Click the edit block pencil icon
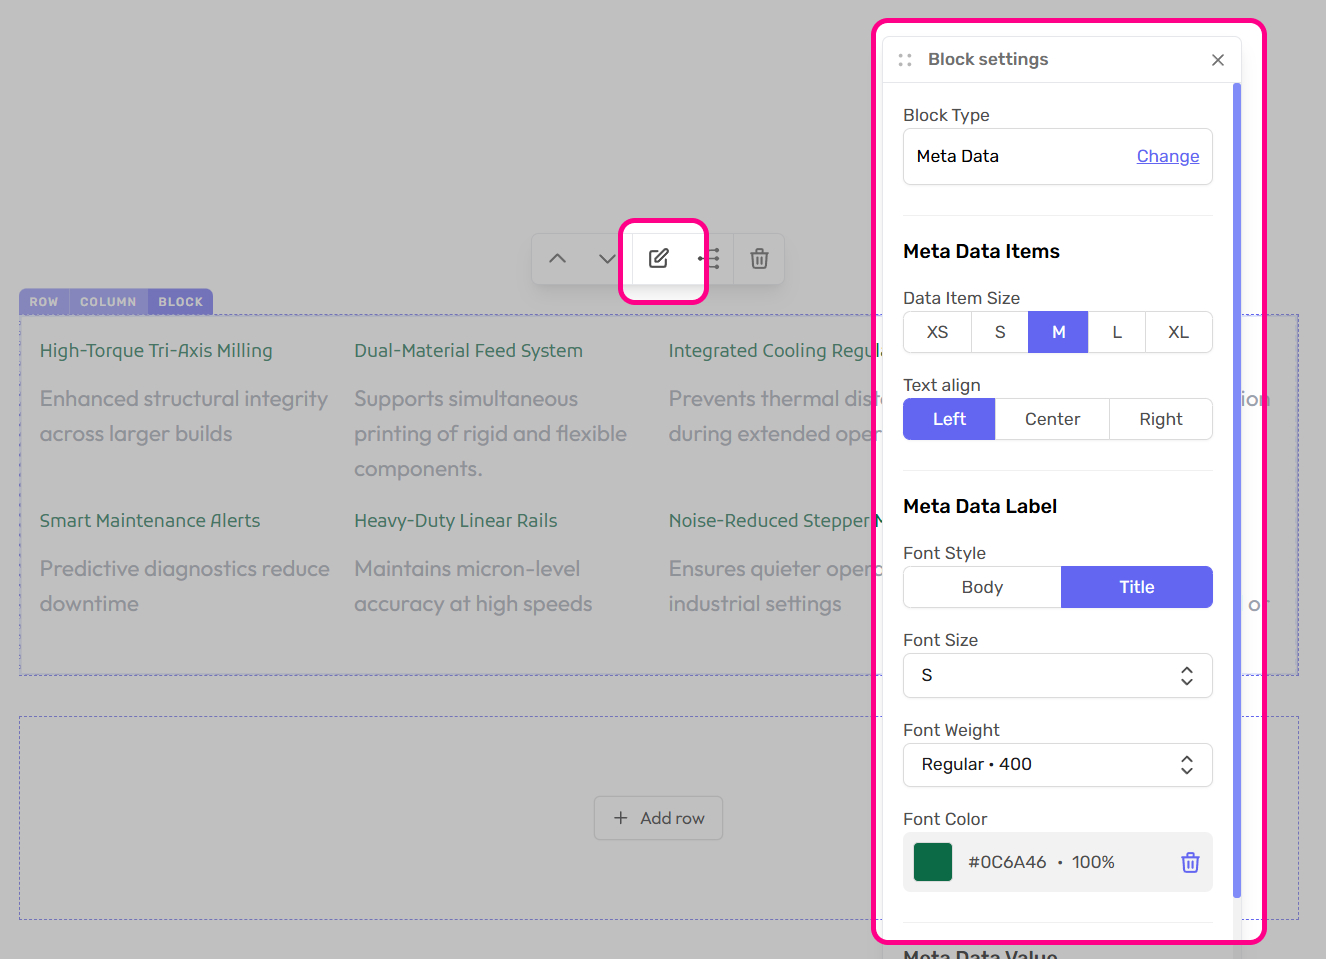Screen dimensions: 1326x959 (x=658, y=258)
